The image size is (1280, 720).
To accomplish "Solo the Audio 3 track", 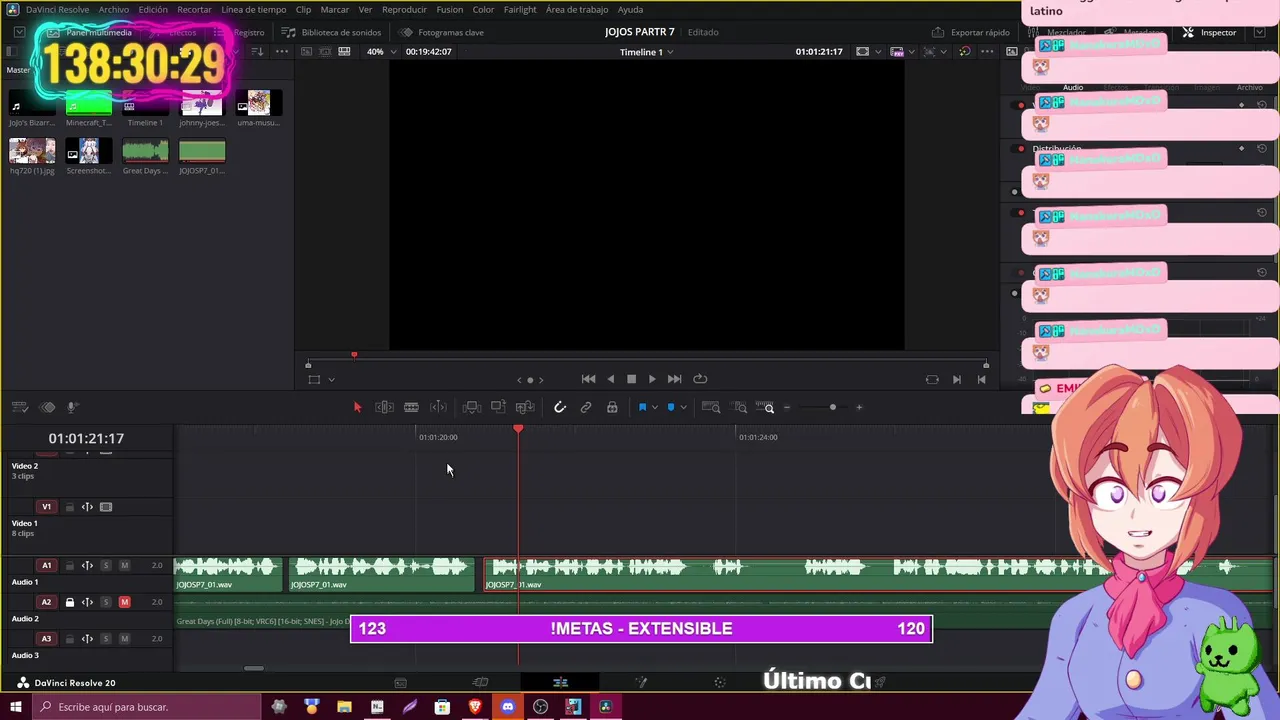I will click(106, 638).
